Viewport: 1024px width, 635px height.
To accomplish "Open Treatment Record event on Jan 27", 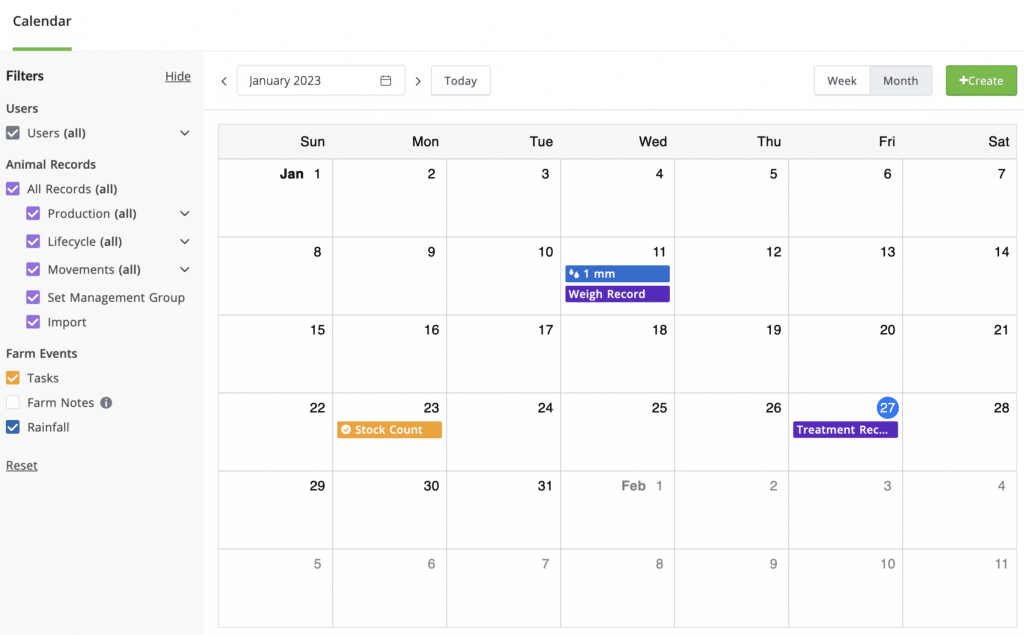I will click(x=845, y=430).
